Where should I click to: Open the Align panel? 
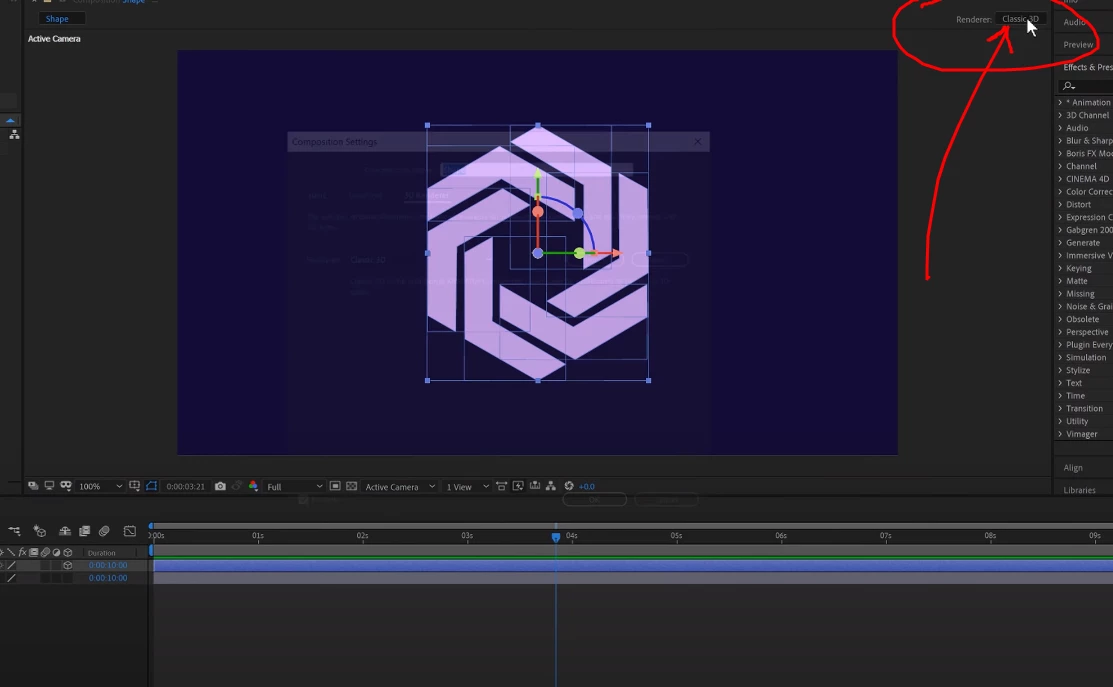click(1073, 468)
